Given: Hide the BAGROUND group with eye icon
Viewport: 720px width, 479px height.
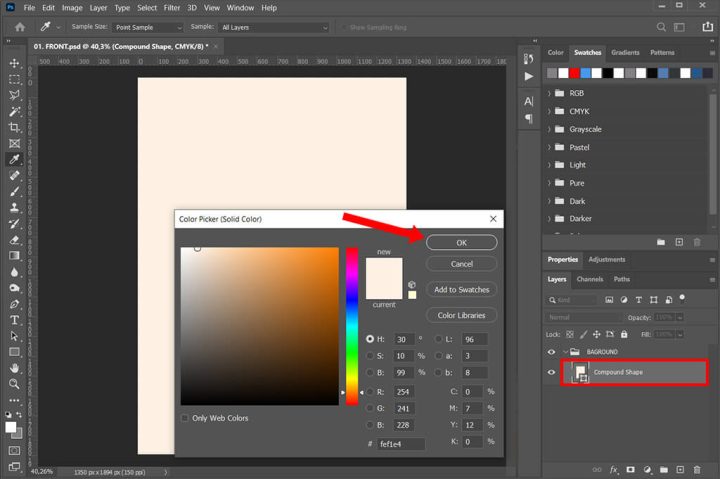Looking at the screenshot, I should click(551, 352).
